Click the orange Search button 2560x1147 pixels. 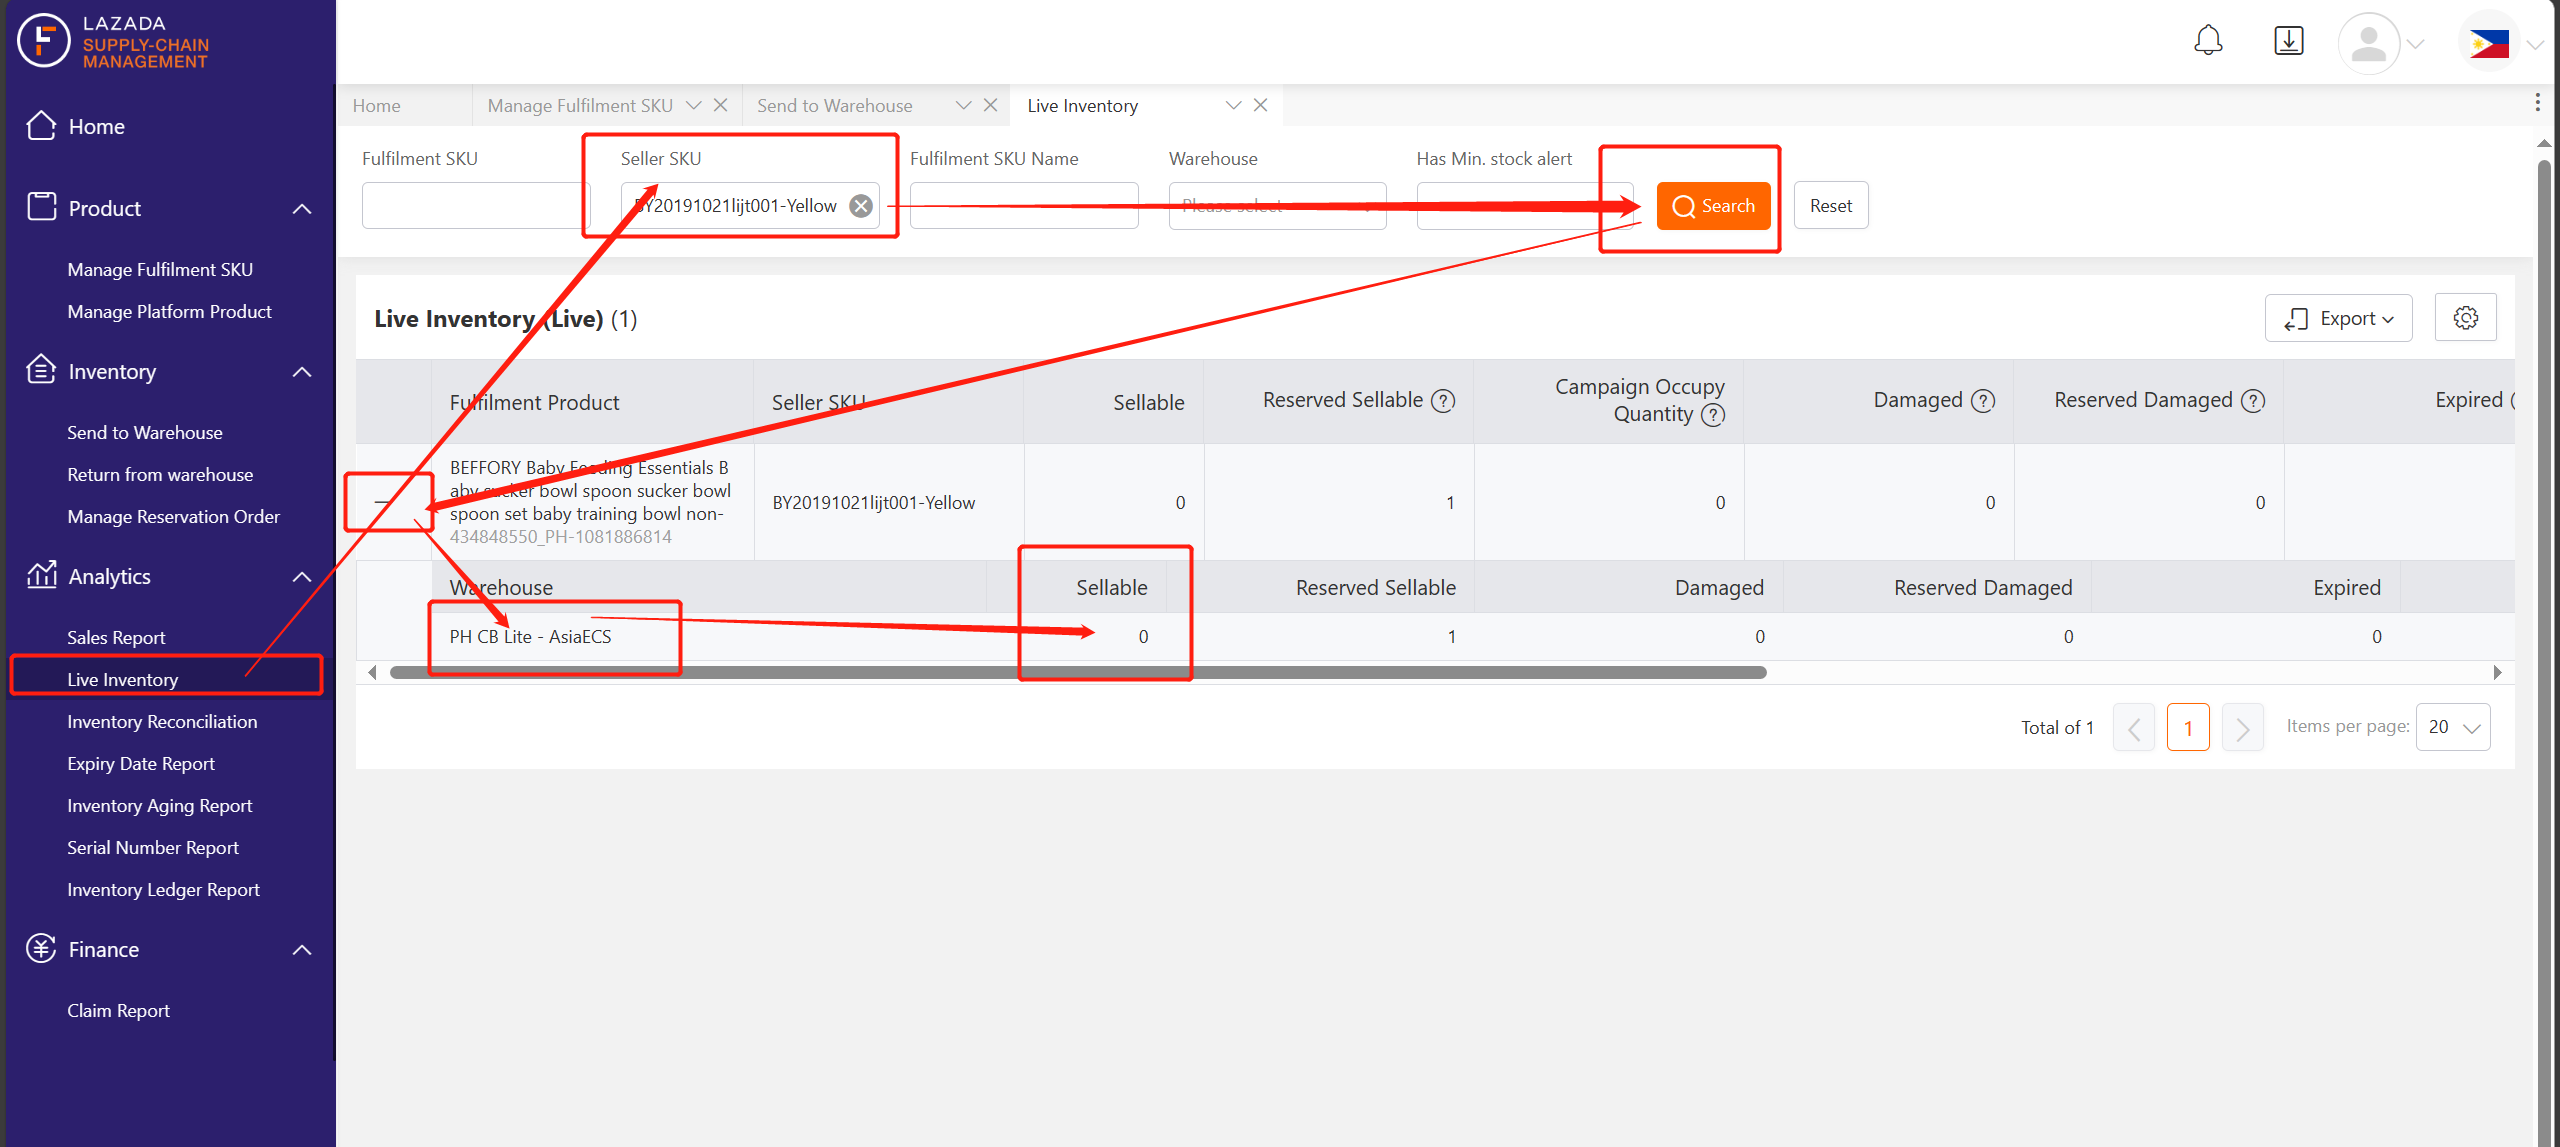click(x=1714, y=206)
